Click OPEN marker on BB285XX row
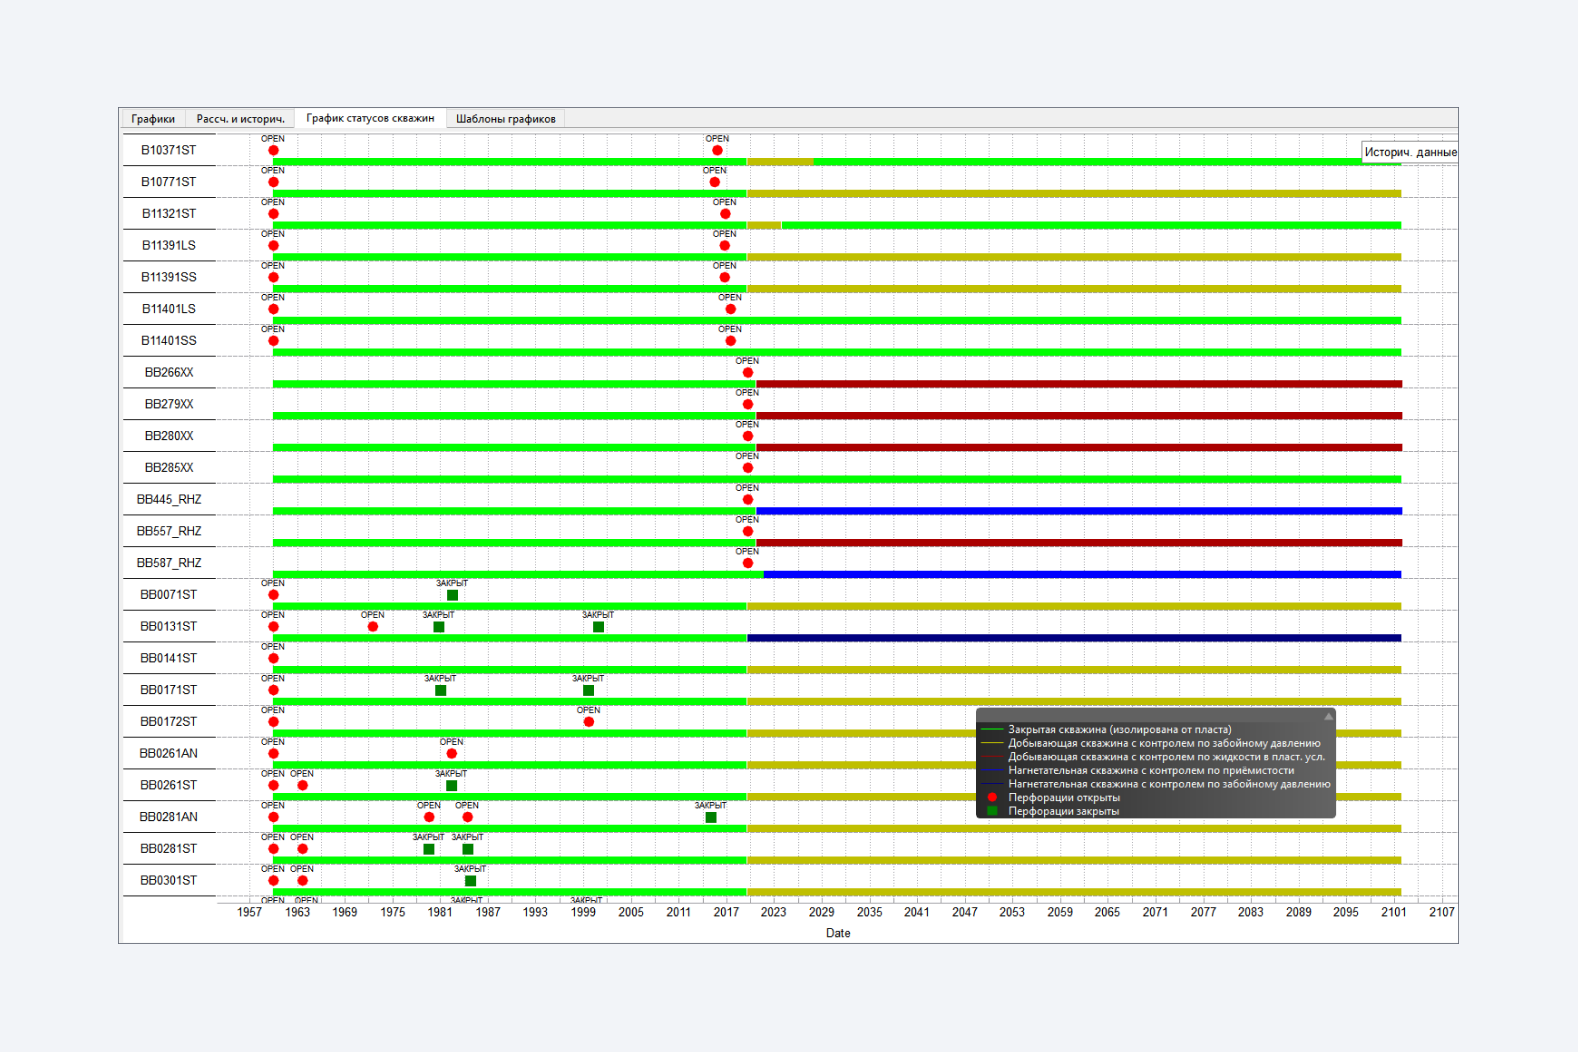This screenshot has height=1052, width=1578. point(747,468)
